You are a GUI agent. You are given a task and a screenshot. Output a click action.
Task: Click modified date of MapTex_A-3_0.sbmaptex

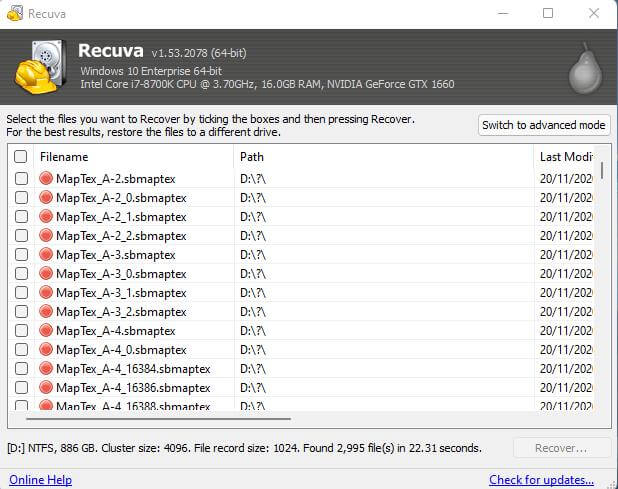[x=566, y=273]
